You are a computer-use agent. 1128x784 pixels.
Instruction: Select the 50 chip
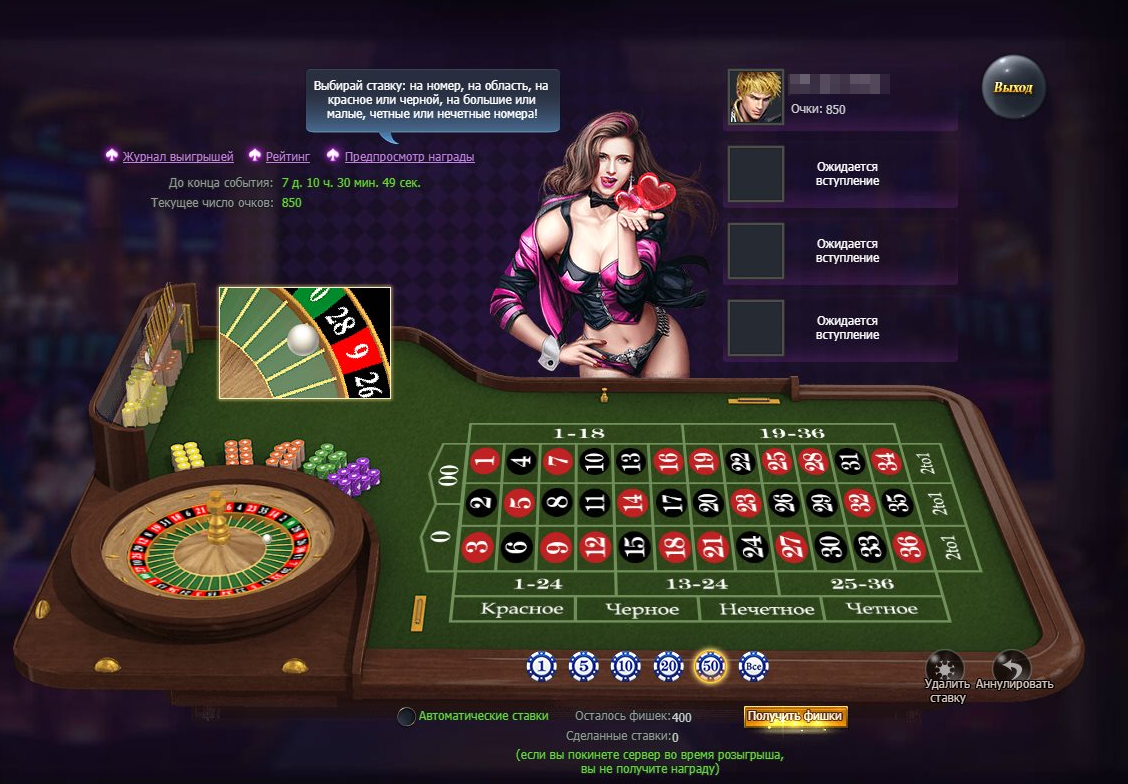point(710,666)
